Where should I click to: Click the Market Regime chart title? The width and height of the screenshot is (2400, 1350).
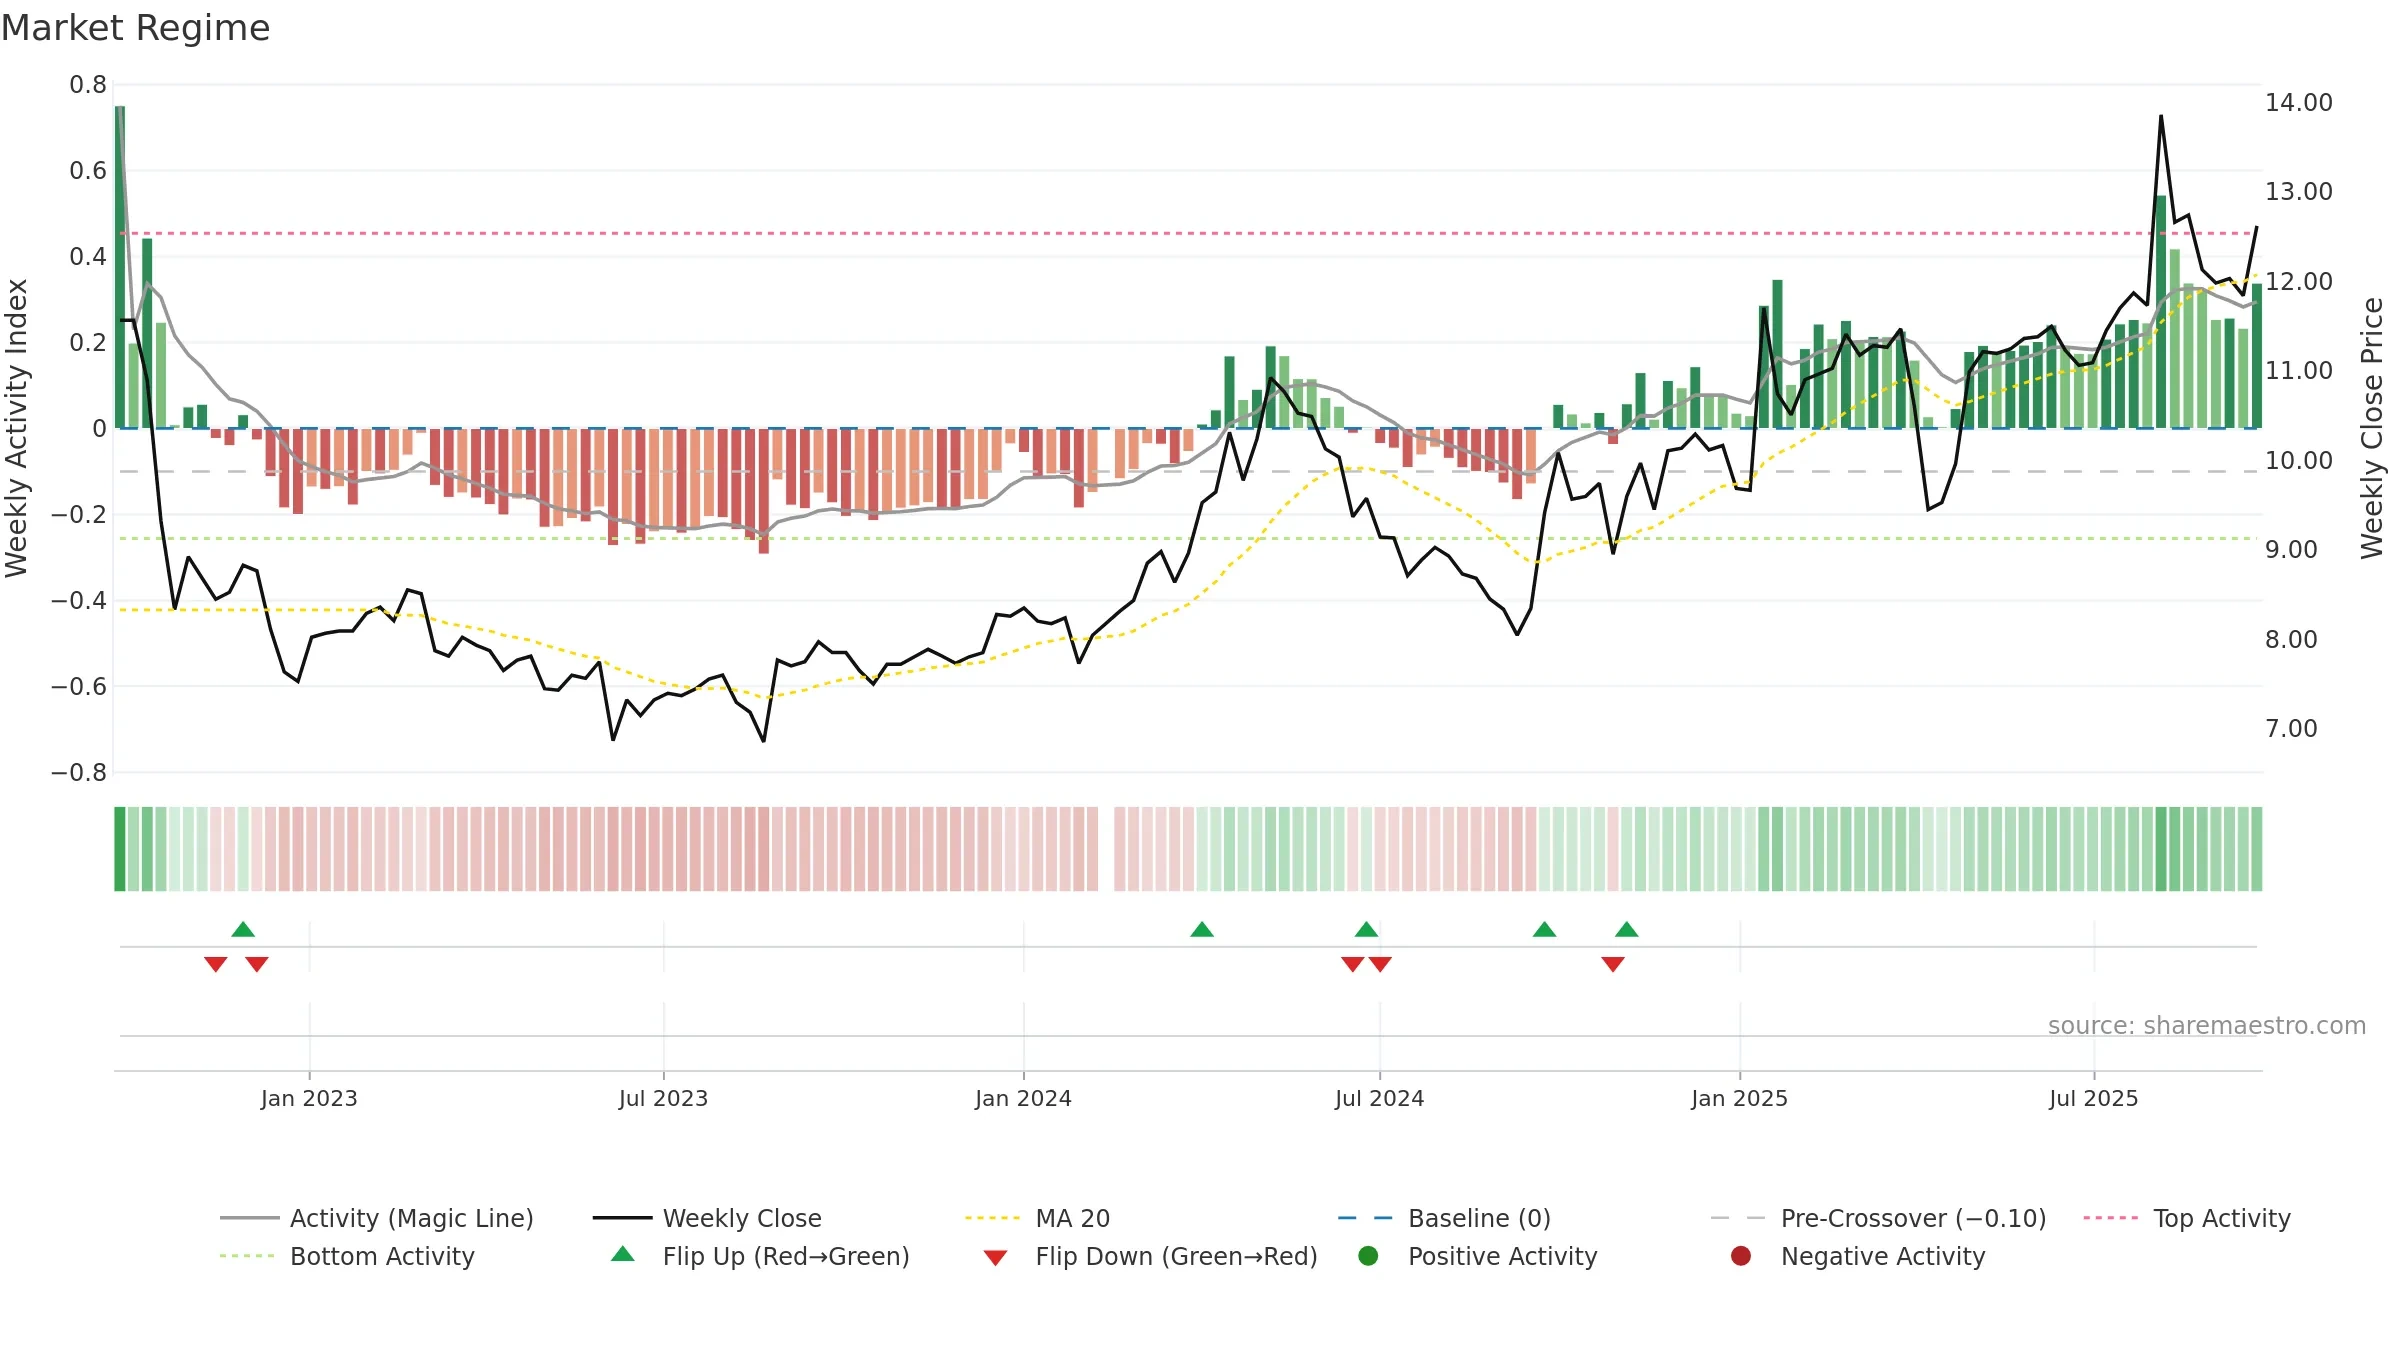(135, 28)
